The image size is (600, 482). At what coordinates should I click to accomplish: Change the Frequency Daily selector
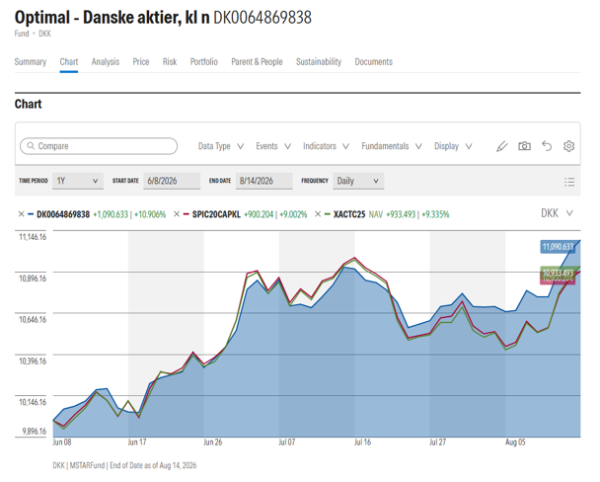coord(358,181)
